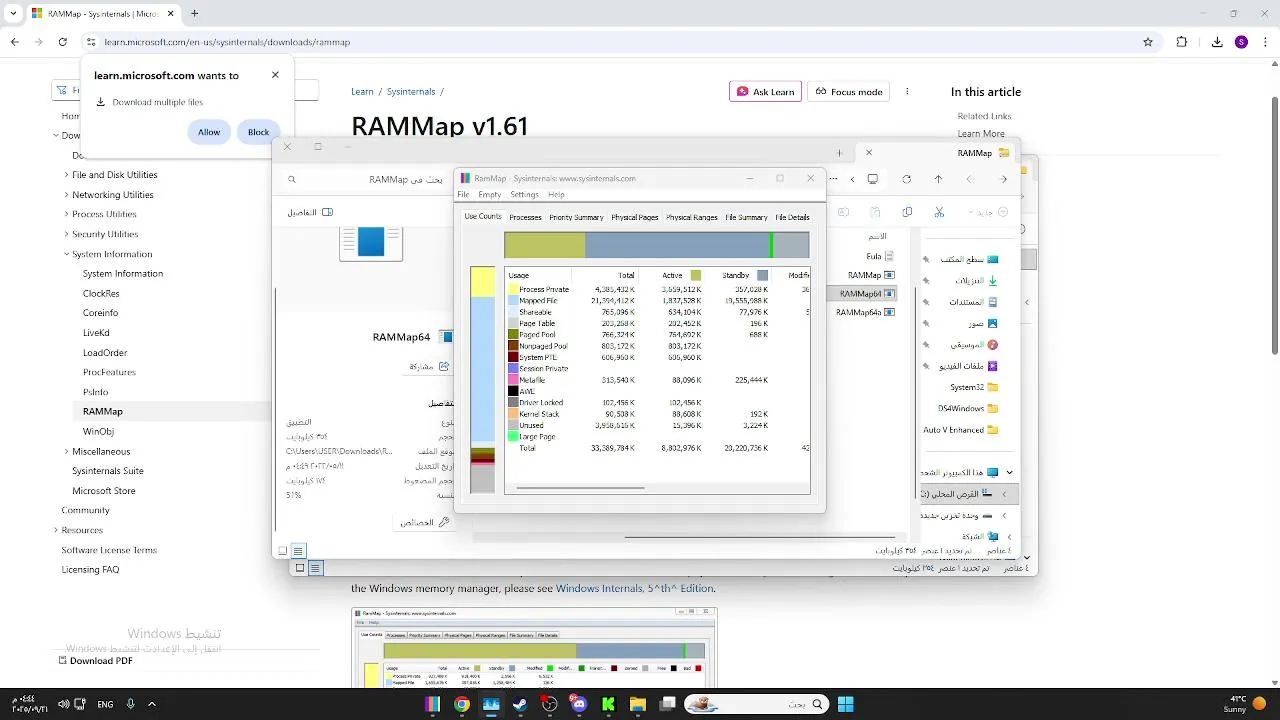Viewport: 1280px width, 720px height.
Task: Open Windows Internals book link
Action: [x=635, y=588]
